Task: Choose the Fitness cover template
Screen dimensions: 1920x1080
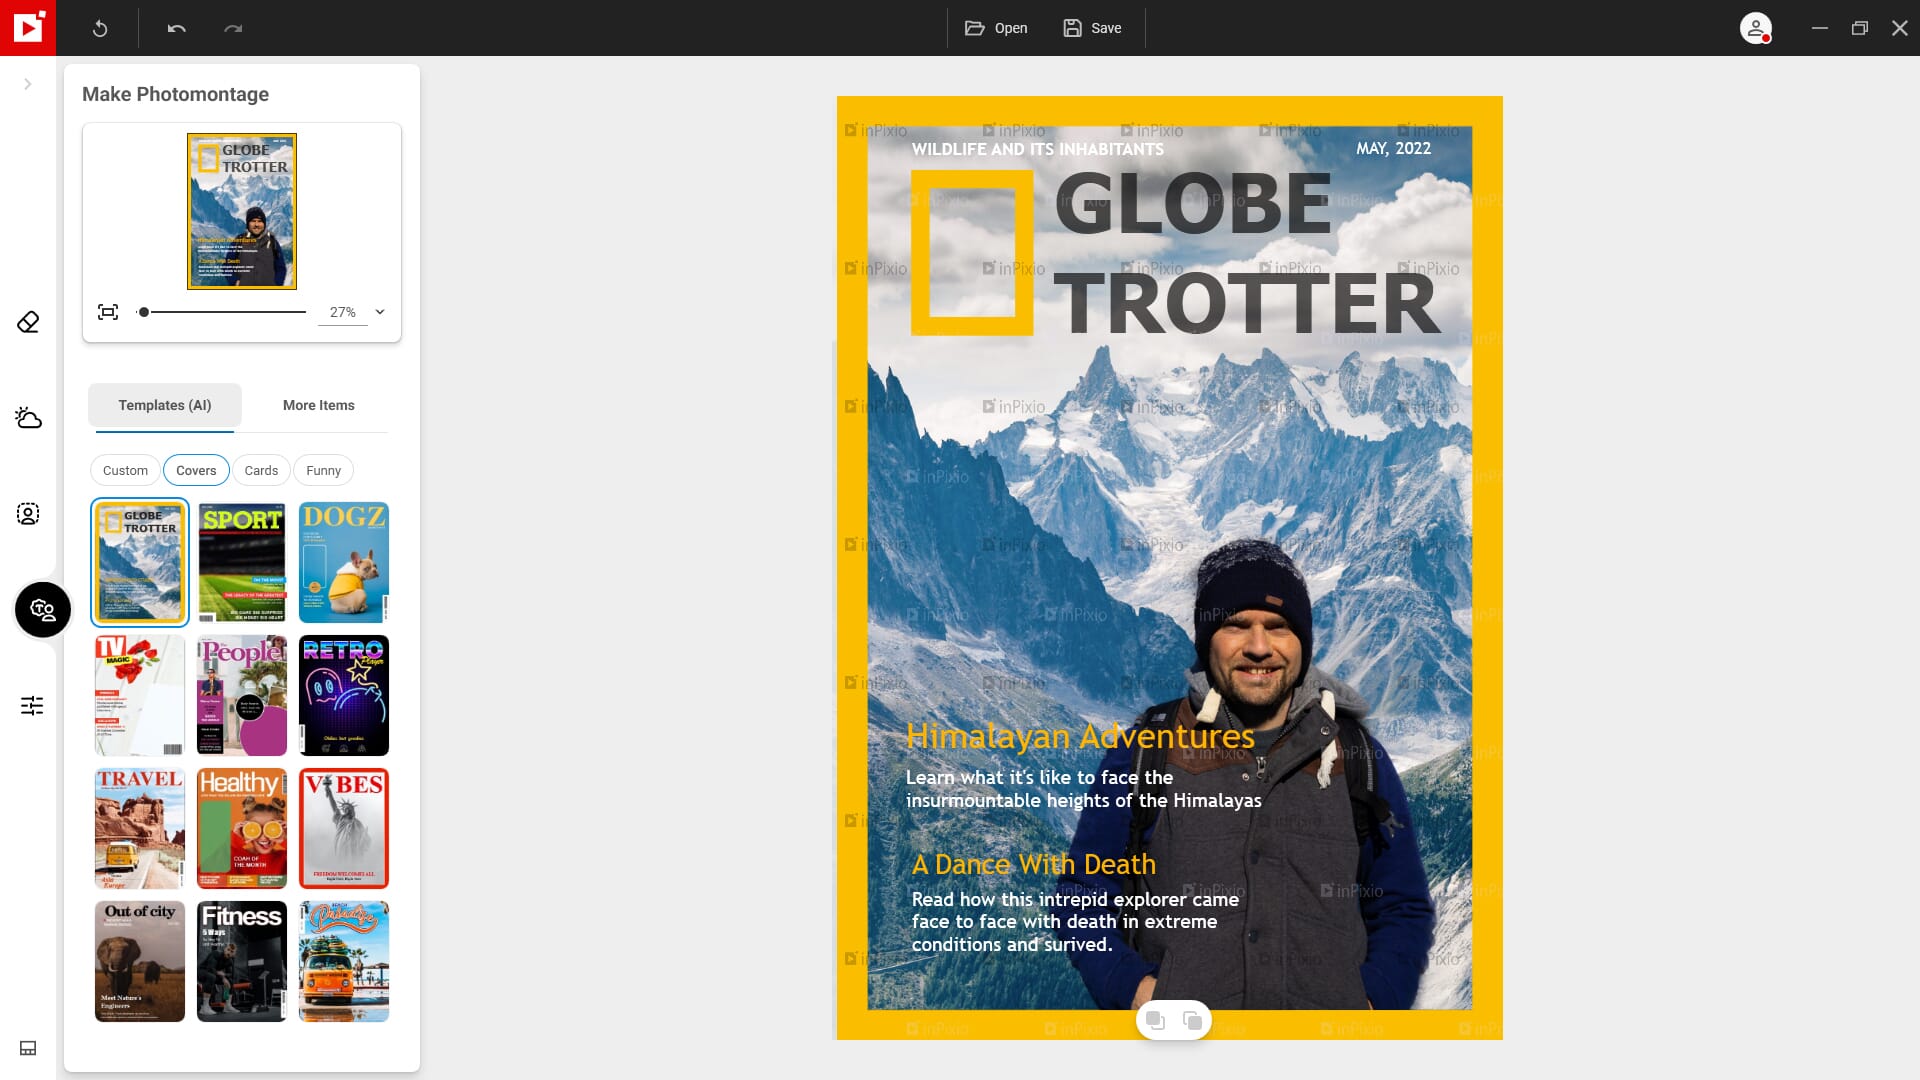Action: point(242,961)
